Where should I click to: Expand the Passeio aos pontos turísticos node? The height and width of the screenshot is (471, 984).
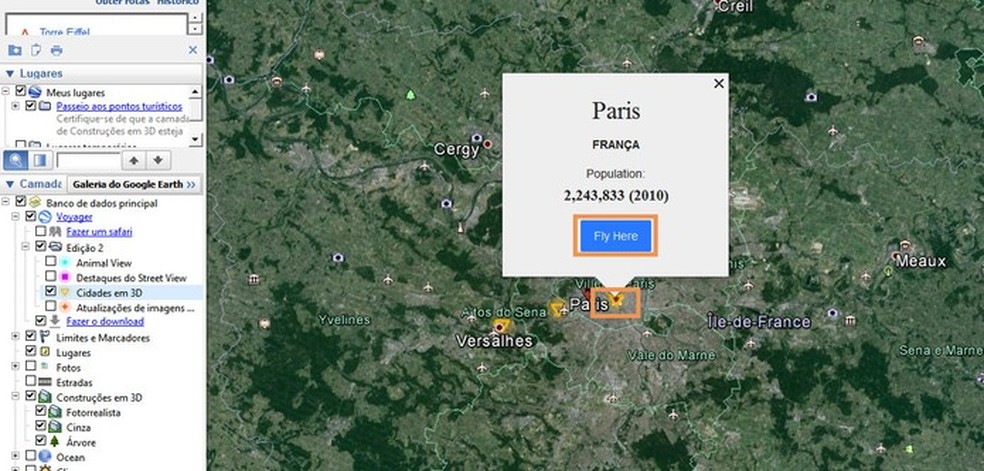(16, 106)
